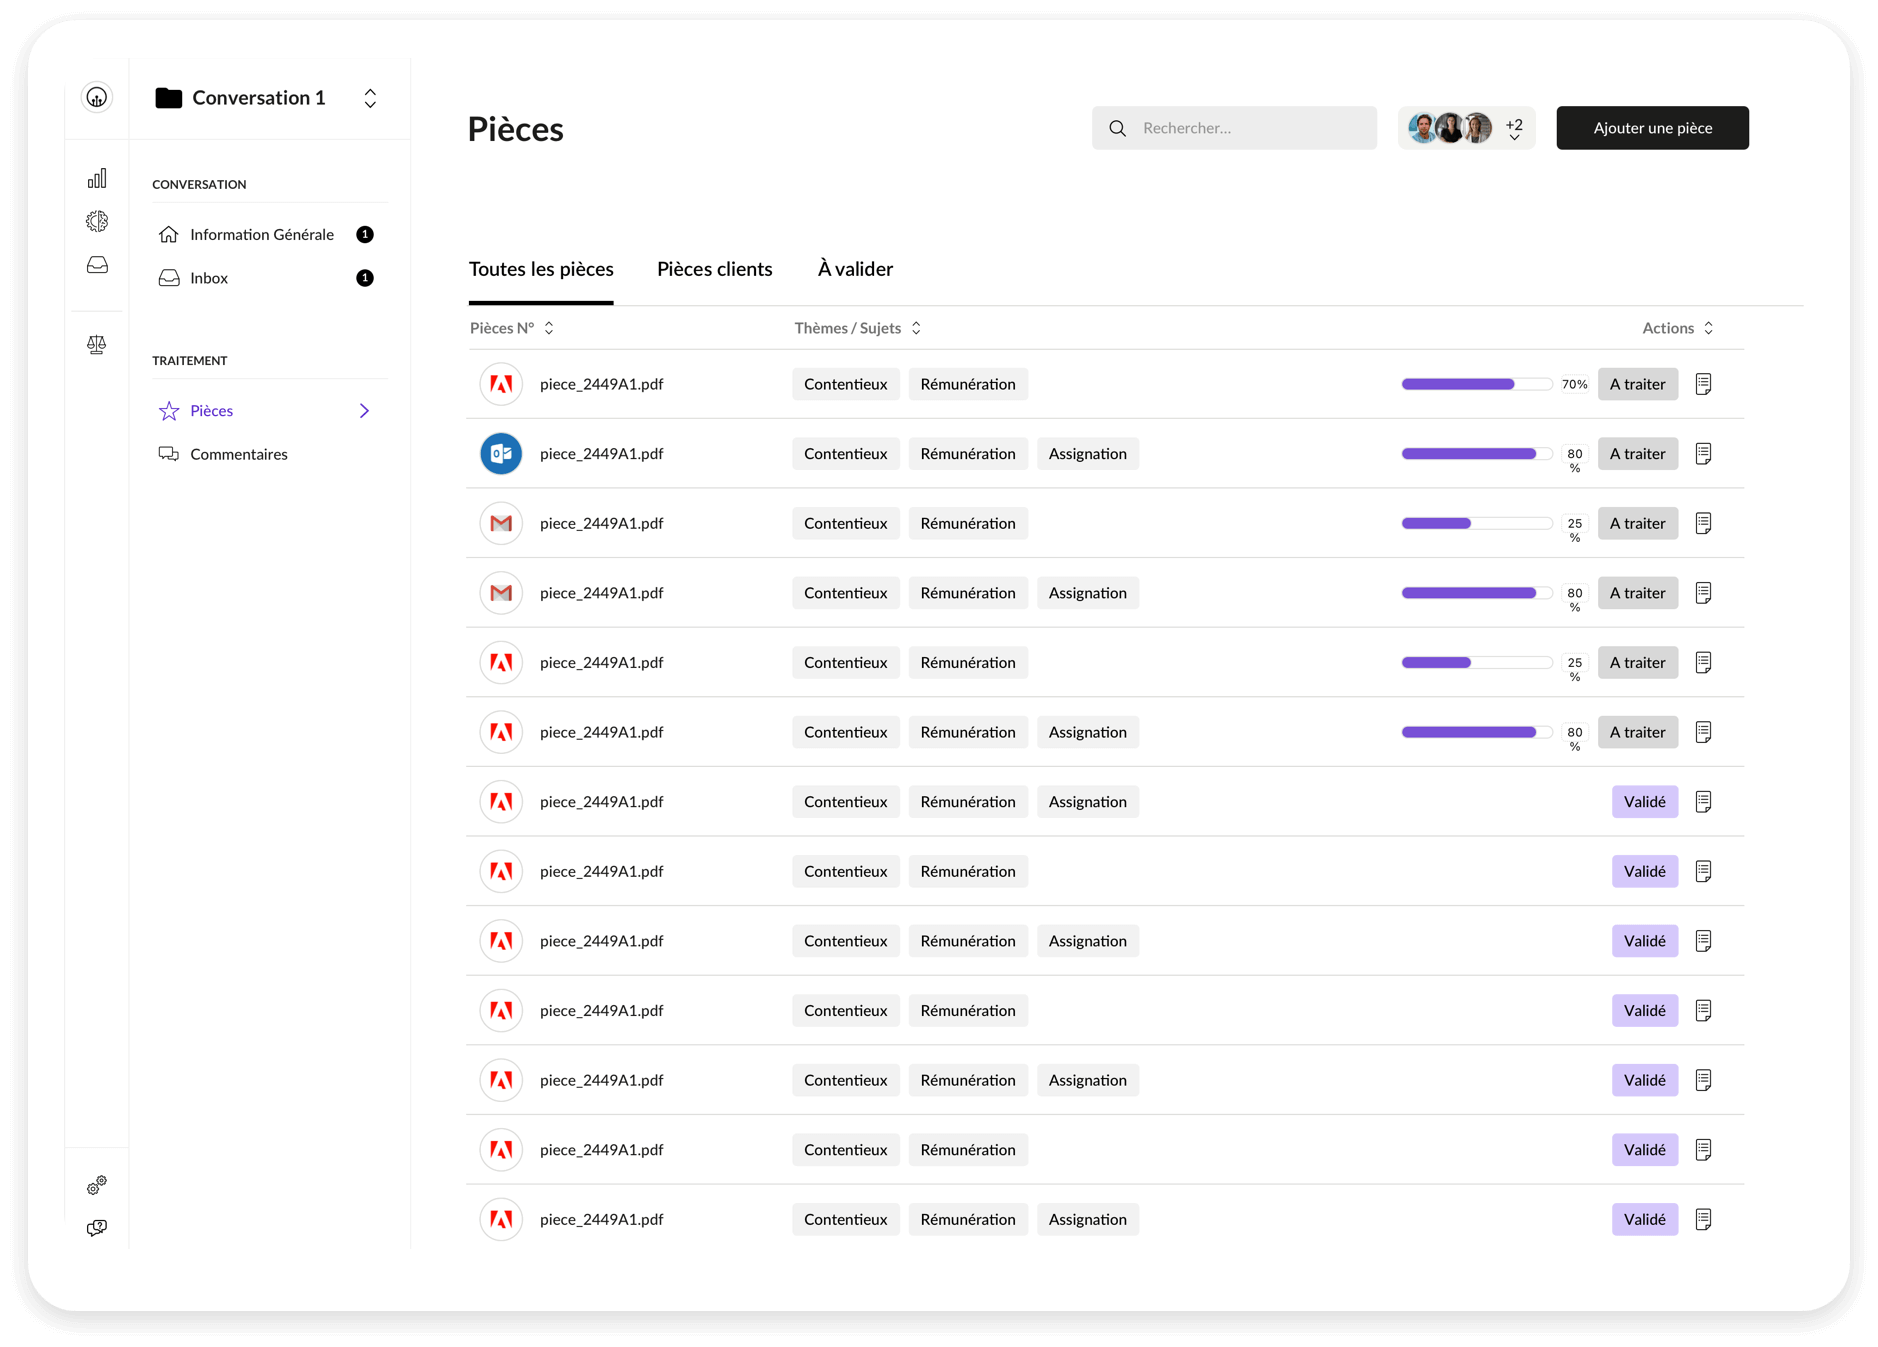
Task: Switch to the Pièces clients tab
Action: coord(714,269)
